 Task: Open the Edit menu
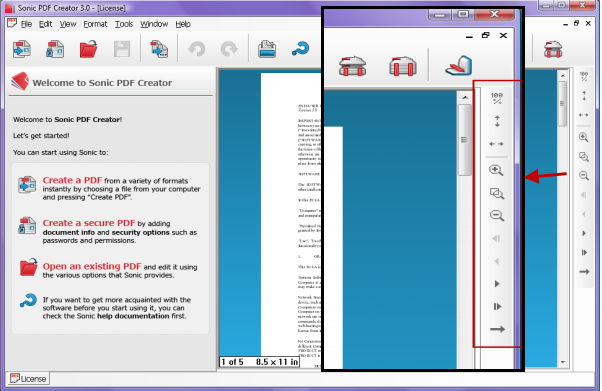click(45, 24)
